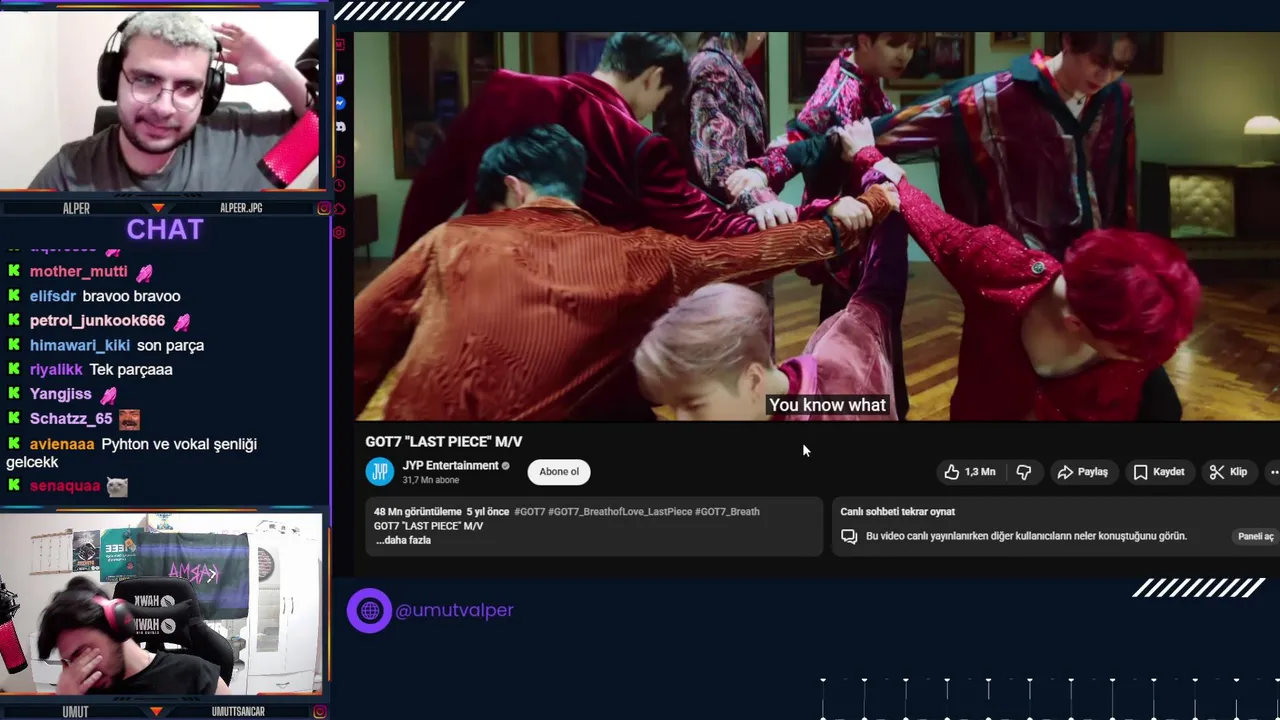Image resolution: width=1280 pixels, height=720 pixels.
Task: Click the emote after Schatzz_65
Action: pyautogui.click(x=129, y=419)
